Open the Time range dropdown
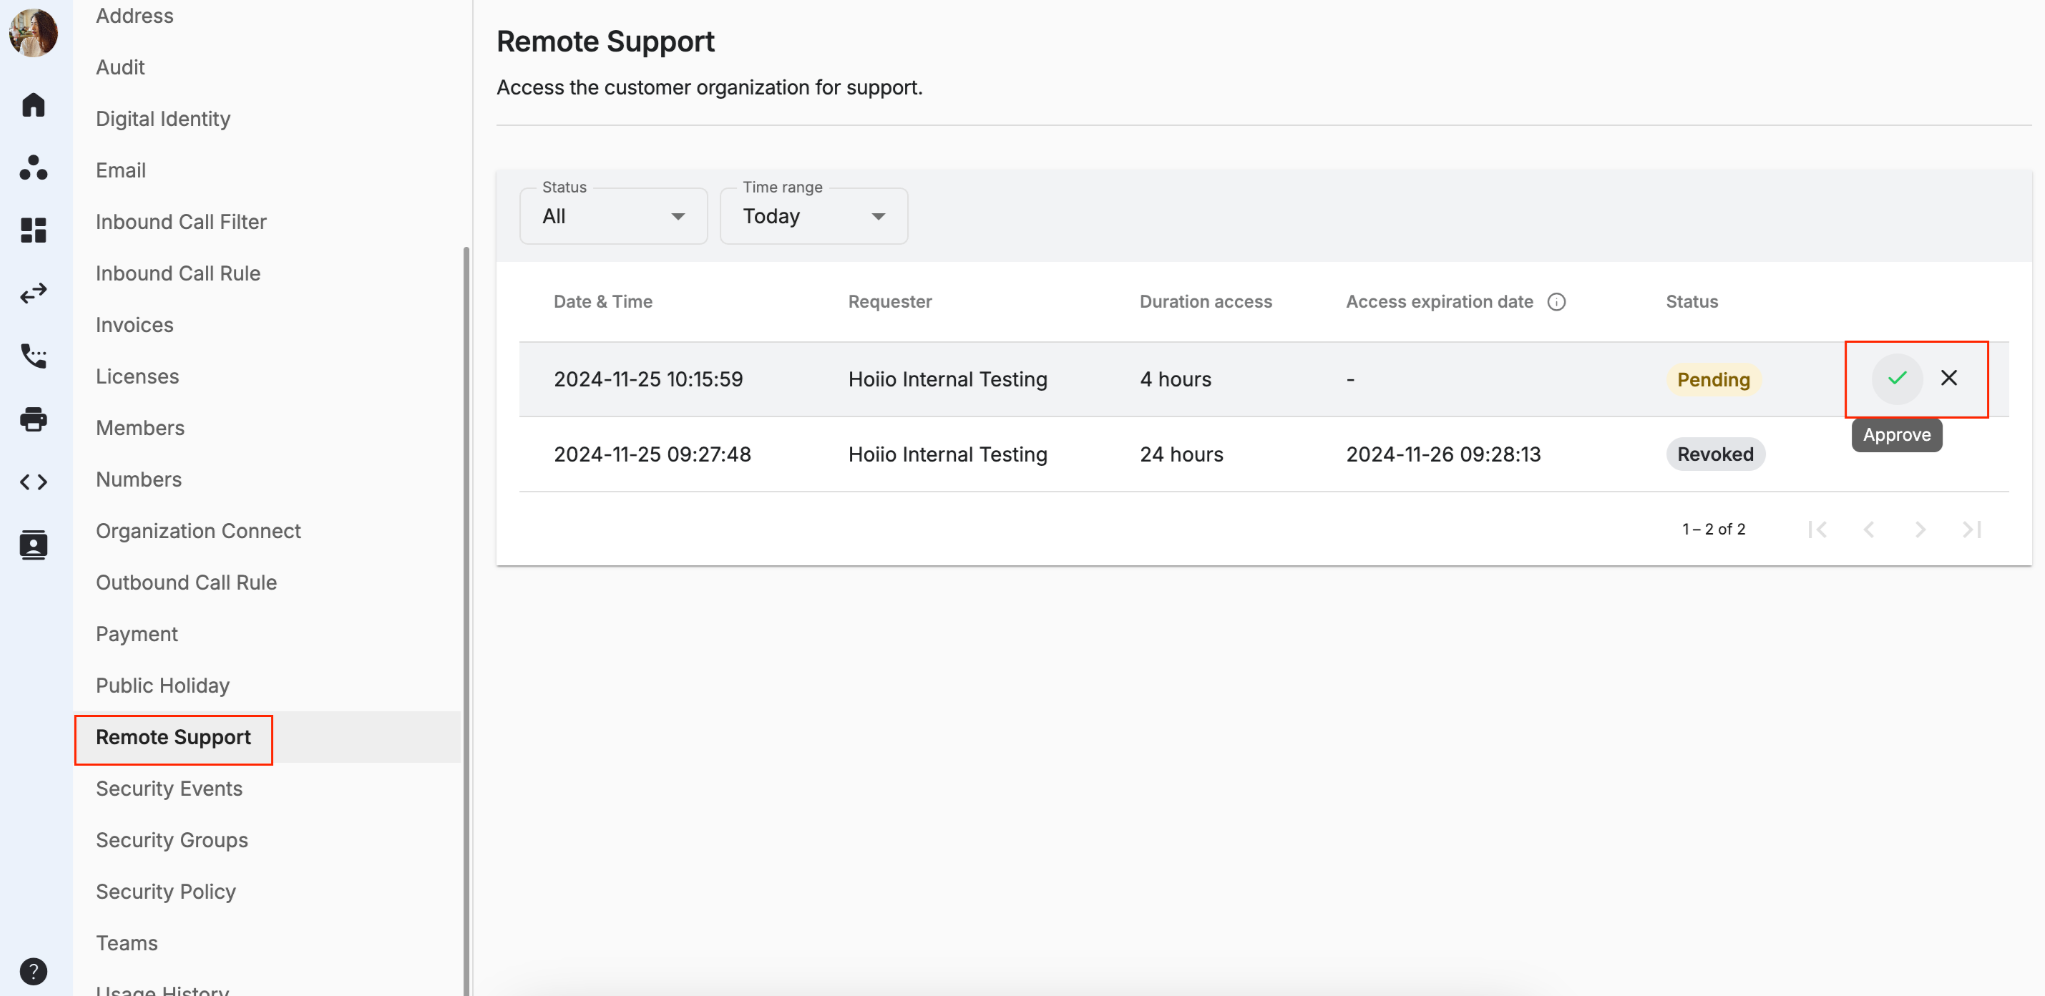The width and height of the screenshot is (2045, 996). point(814,216)
